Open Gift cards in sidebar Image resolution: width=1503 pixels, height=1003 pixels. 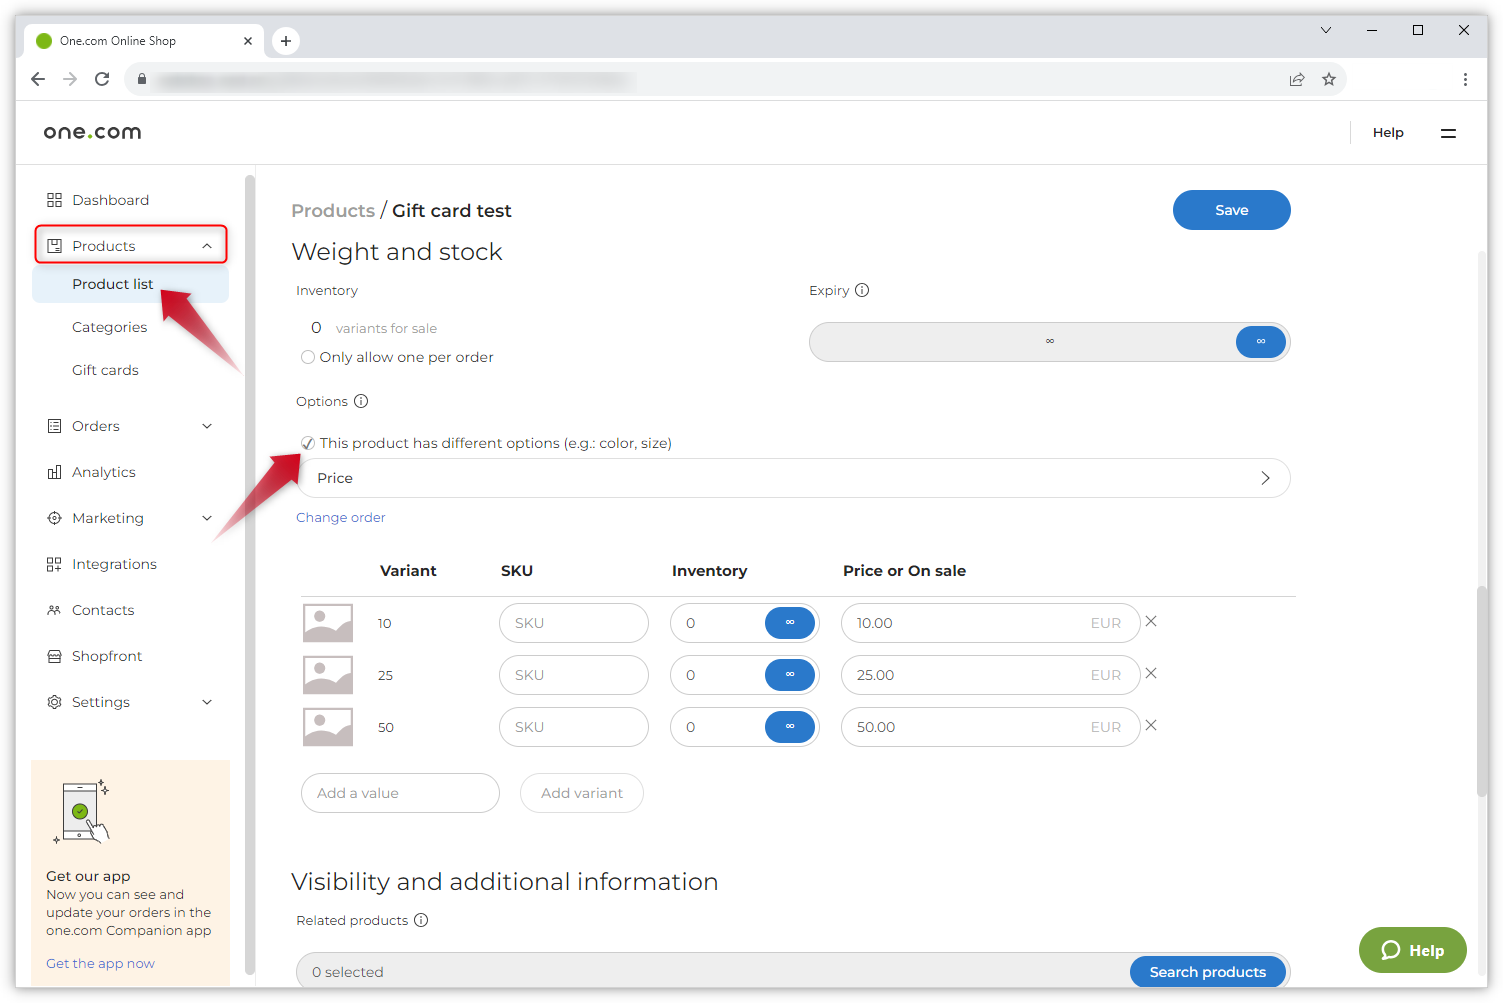[x=105, y=370]
